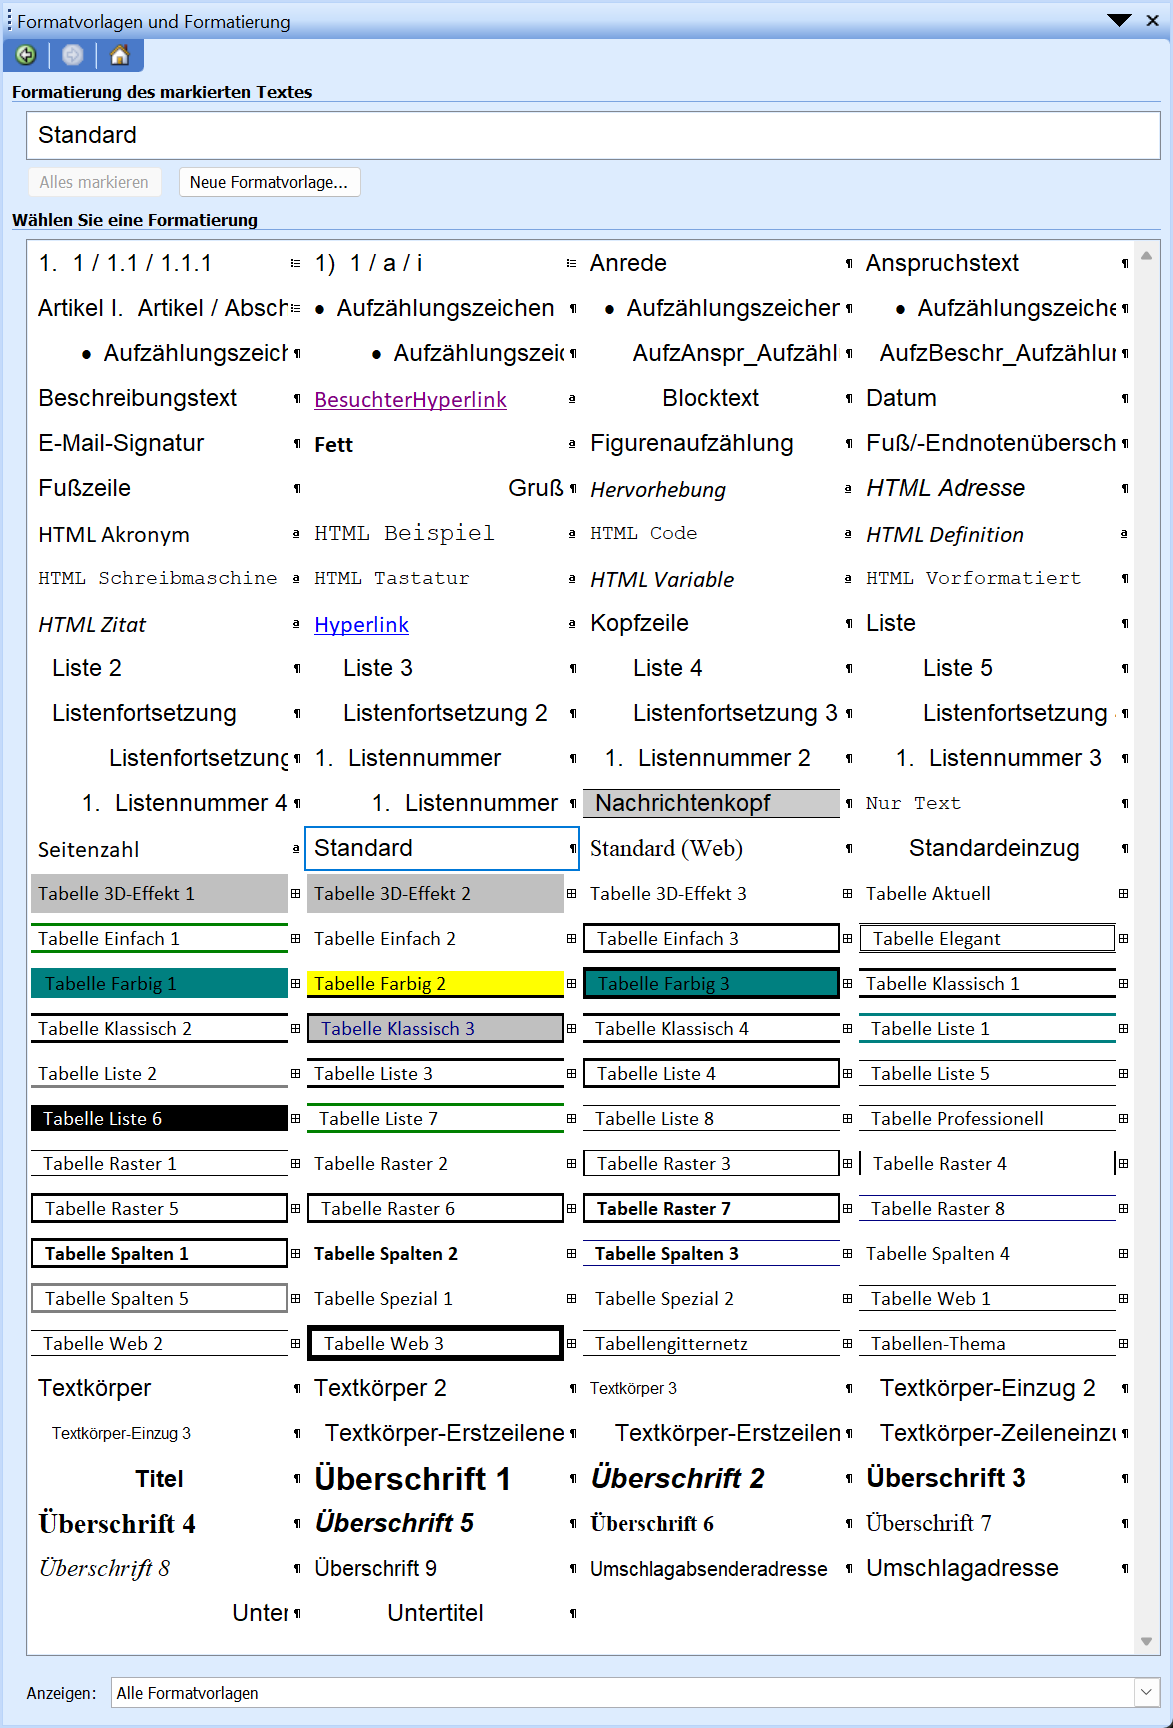Image resolution: width=1173 pixels, height=1728 pixels.
Task: Select the 1. 1 / 1.1 / 1.1.1 list style
Action: click(x=125, y=263)
